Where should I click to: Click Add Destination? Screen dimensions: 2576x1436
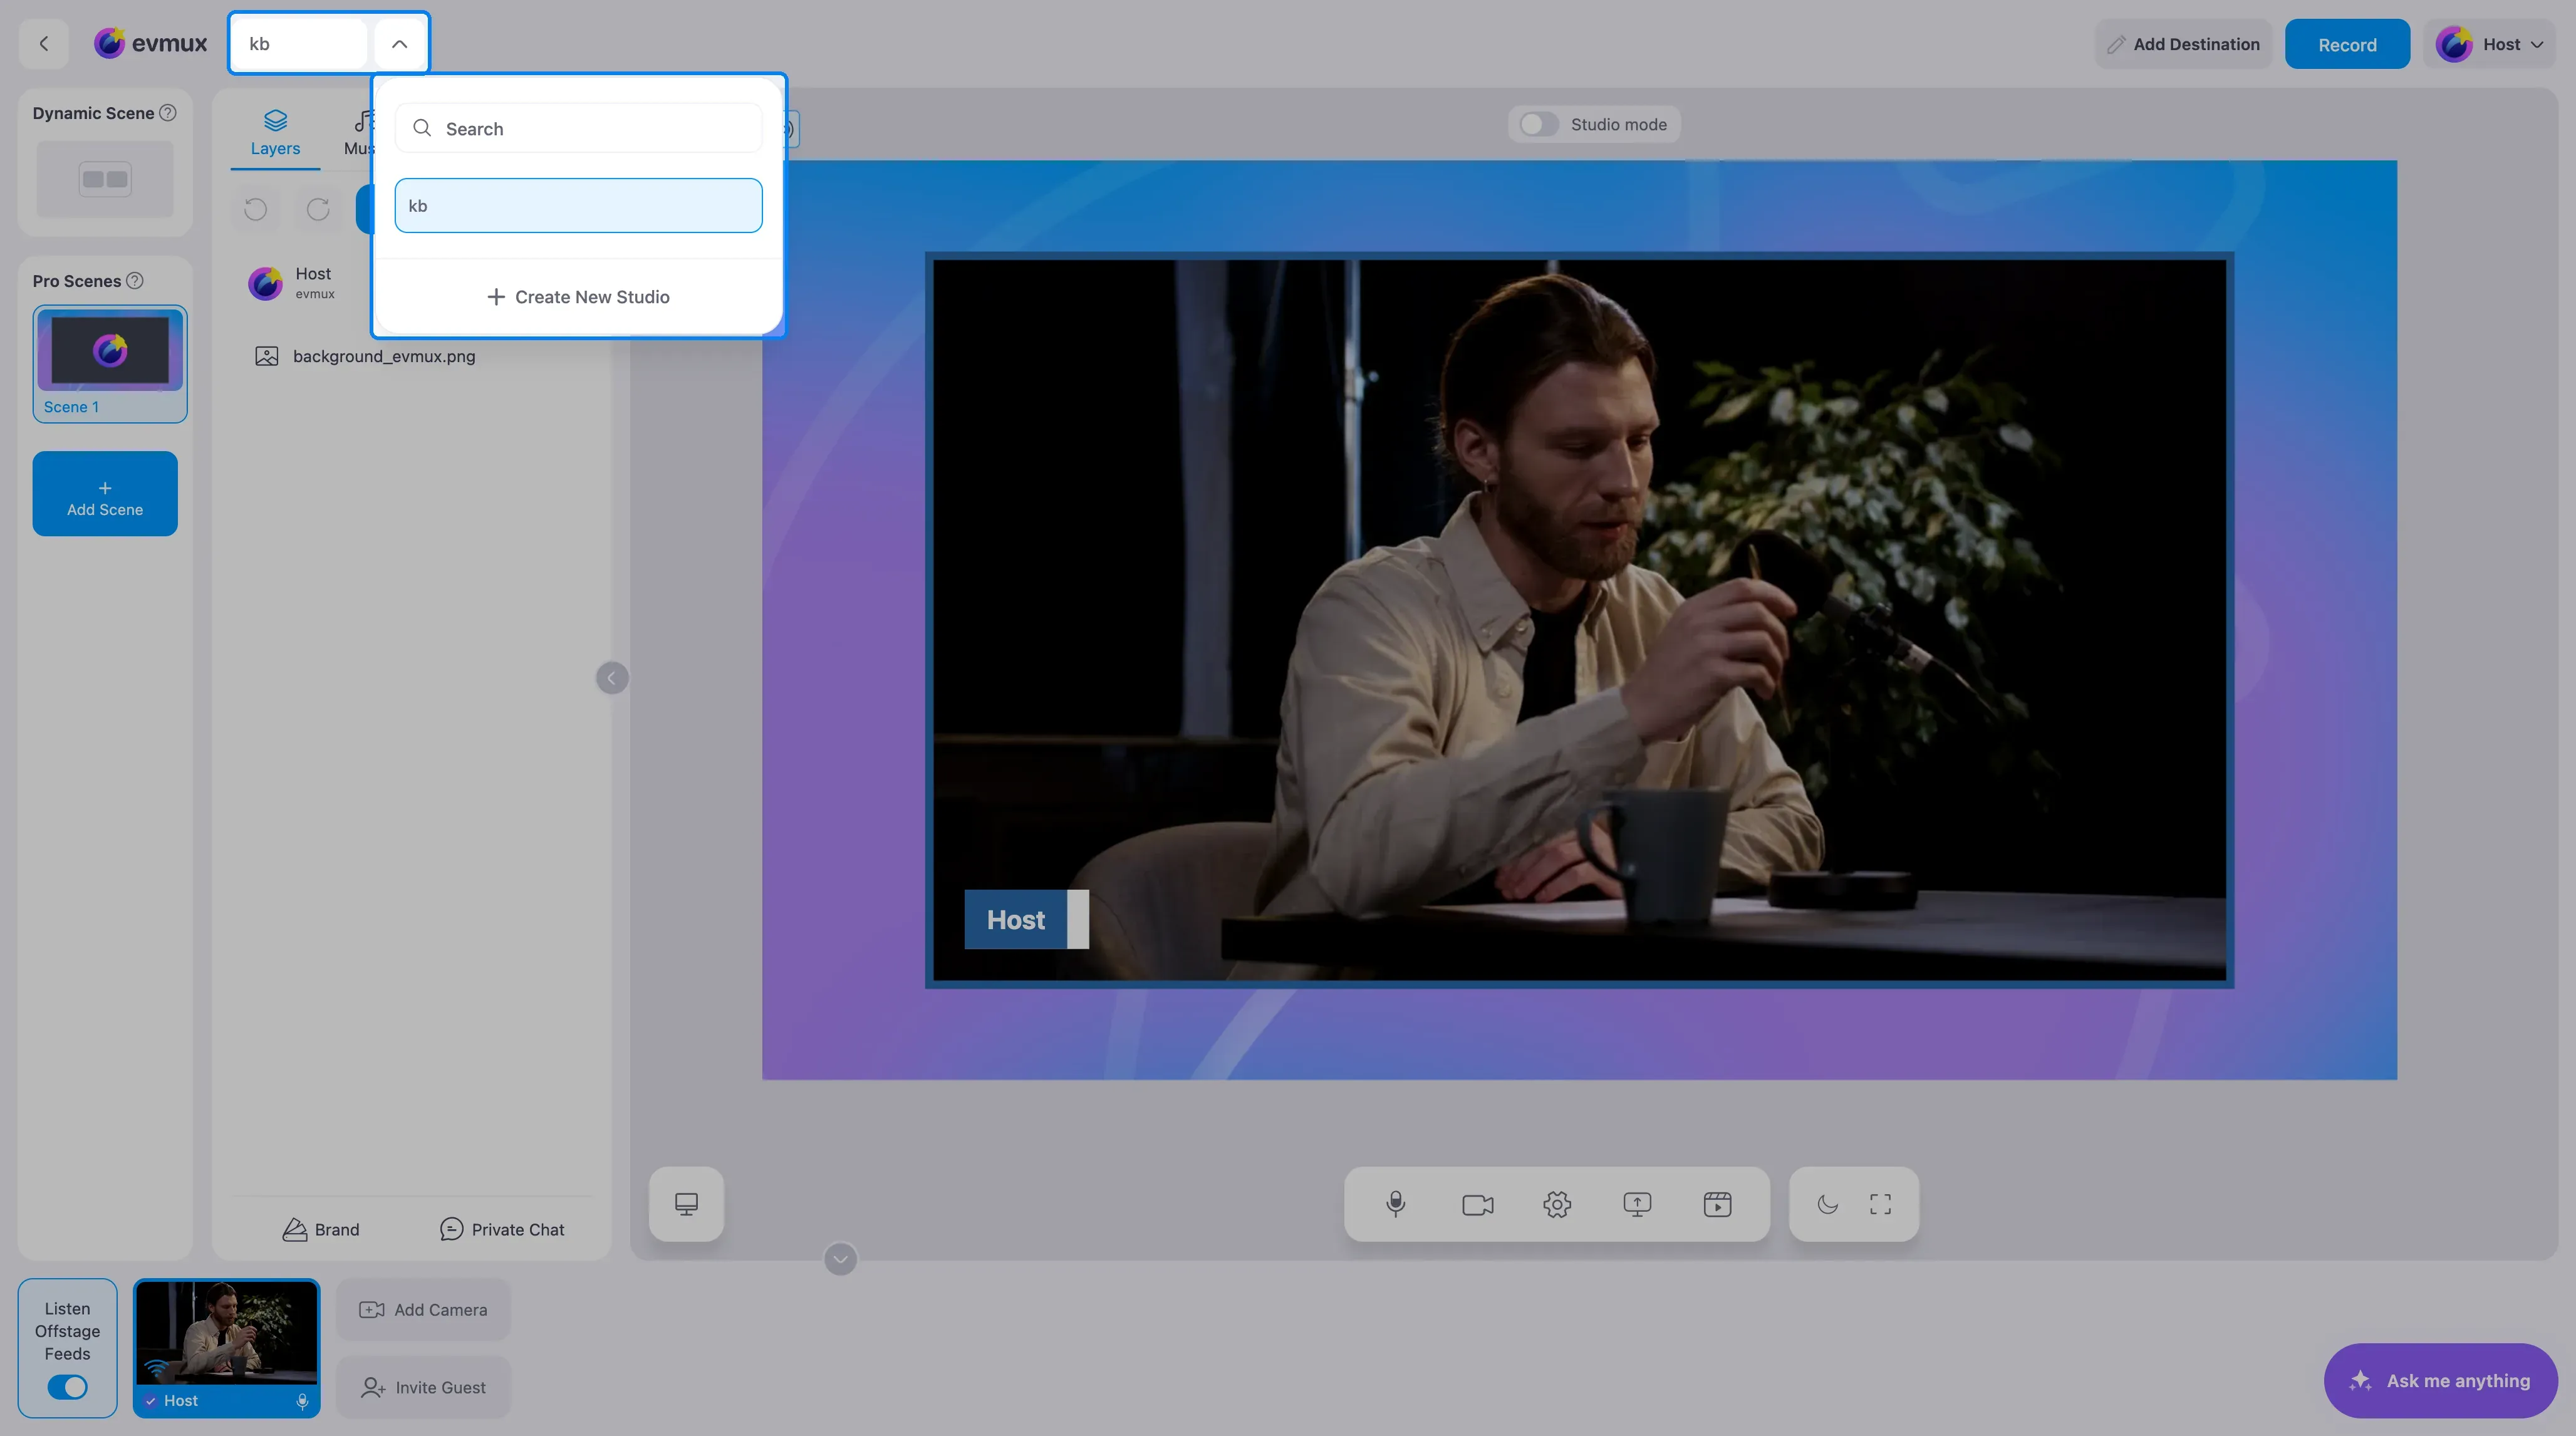[x=2183, y=44]
